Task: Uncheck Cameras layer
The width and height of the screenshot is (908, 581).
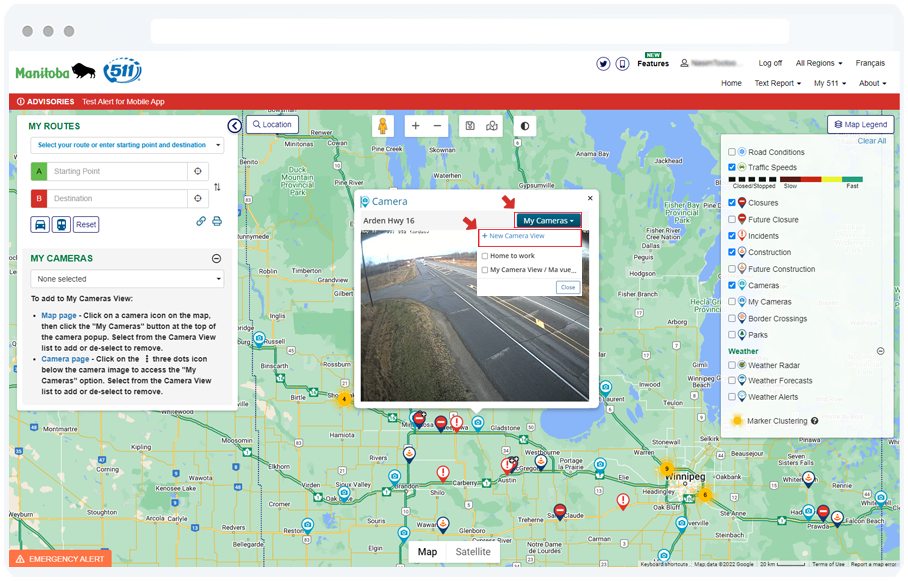Action: click(732, 286)
